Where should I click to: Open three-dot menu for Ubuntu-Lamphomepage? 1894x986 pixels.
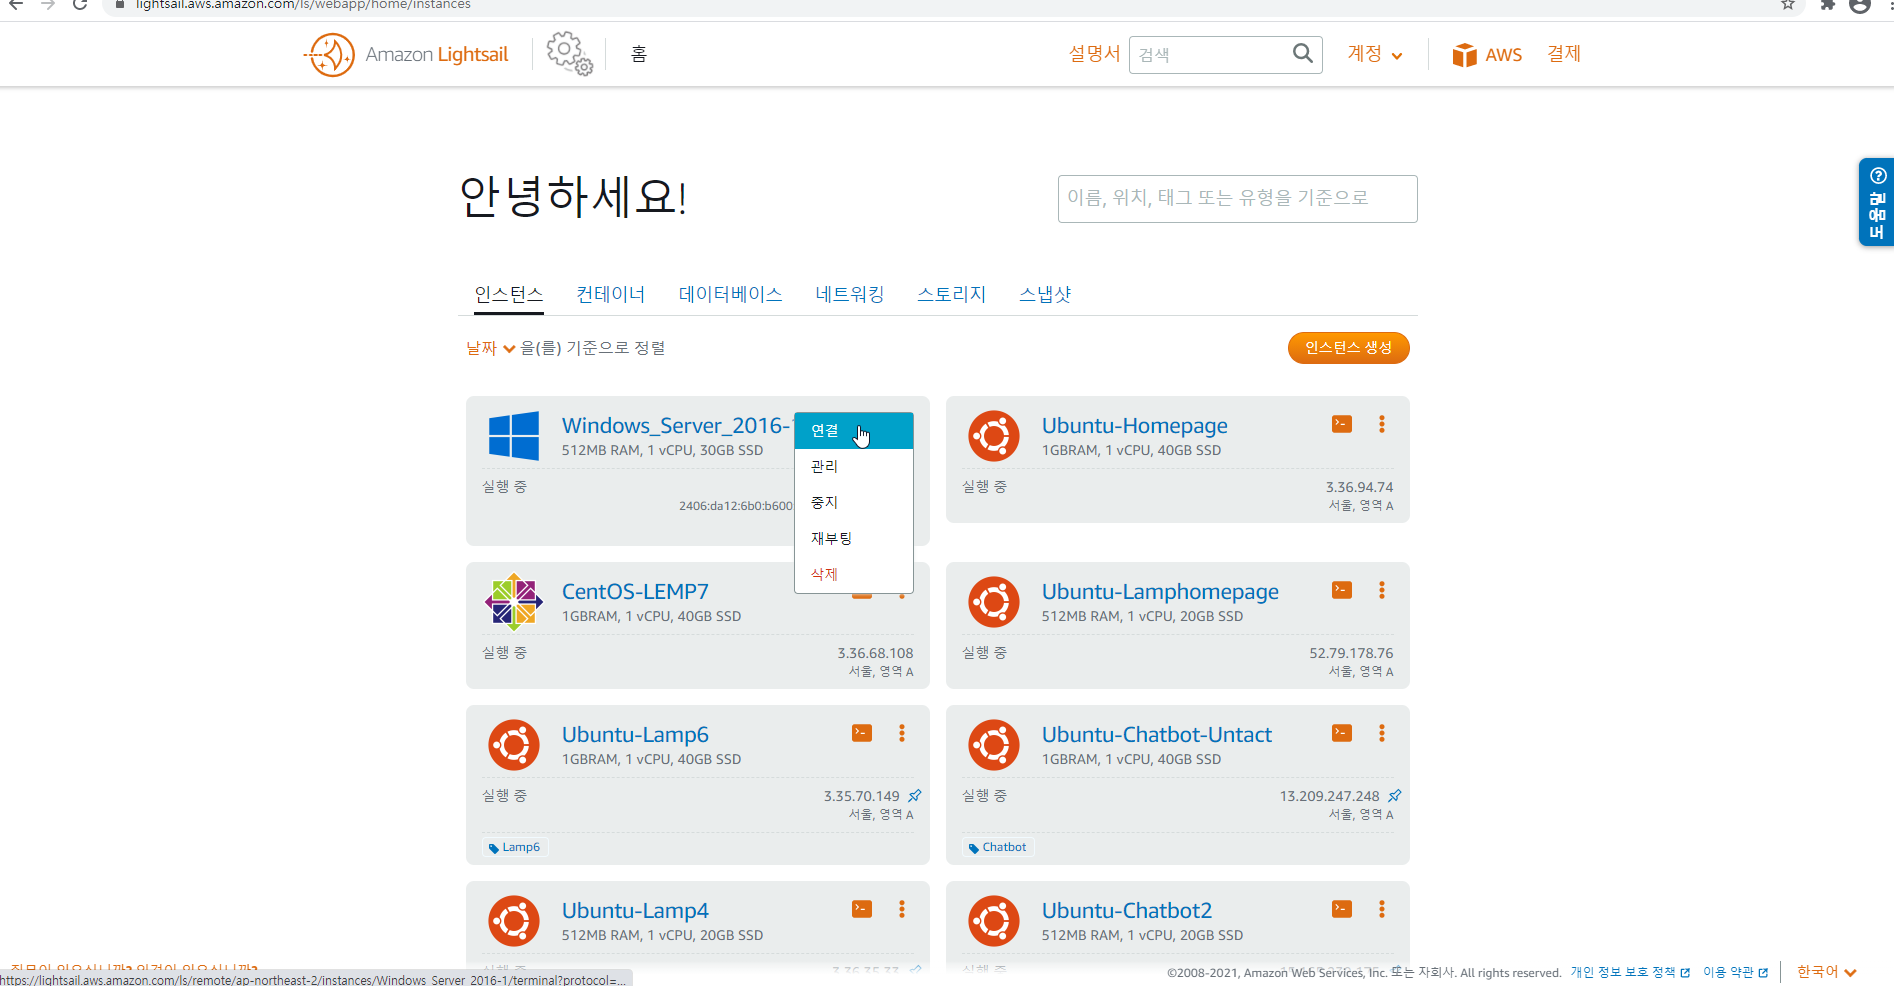click(x=1382, y=590)
